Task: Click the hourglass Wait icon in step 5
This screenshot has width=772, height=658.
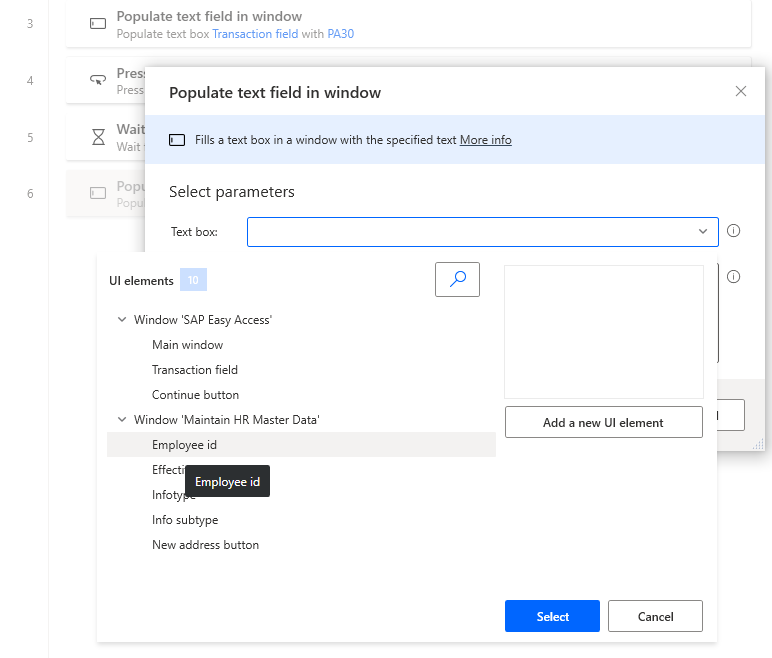Action: [x=98, y=137]
